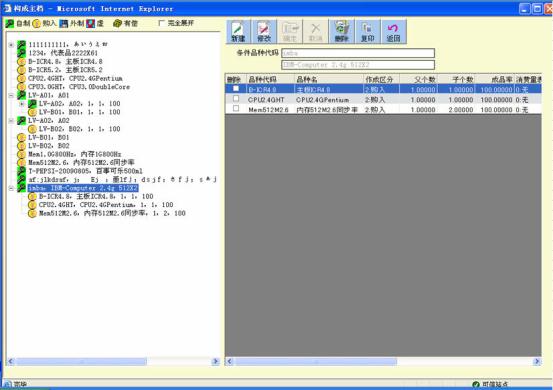Click the horizontal scrollbar thumb under the grid

316,361
